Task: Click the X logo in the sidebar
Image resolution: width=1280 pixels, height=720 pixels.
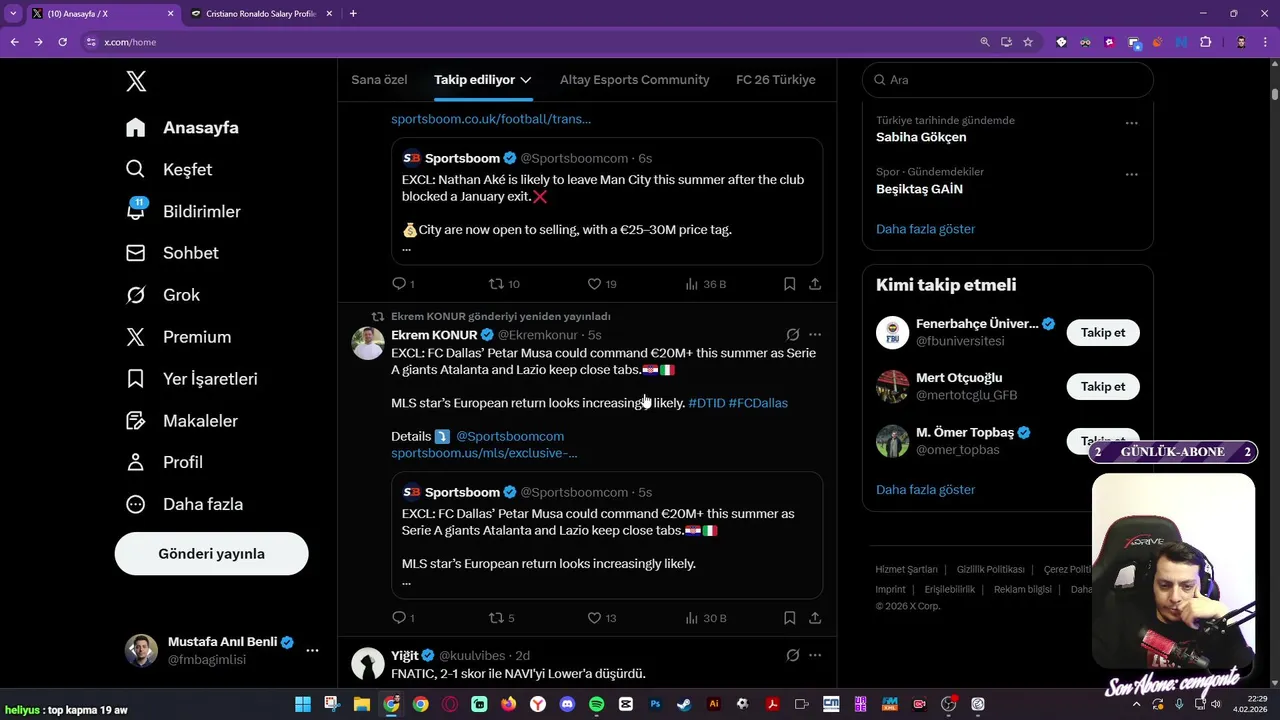Action: [136, 81]
